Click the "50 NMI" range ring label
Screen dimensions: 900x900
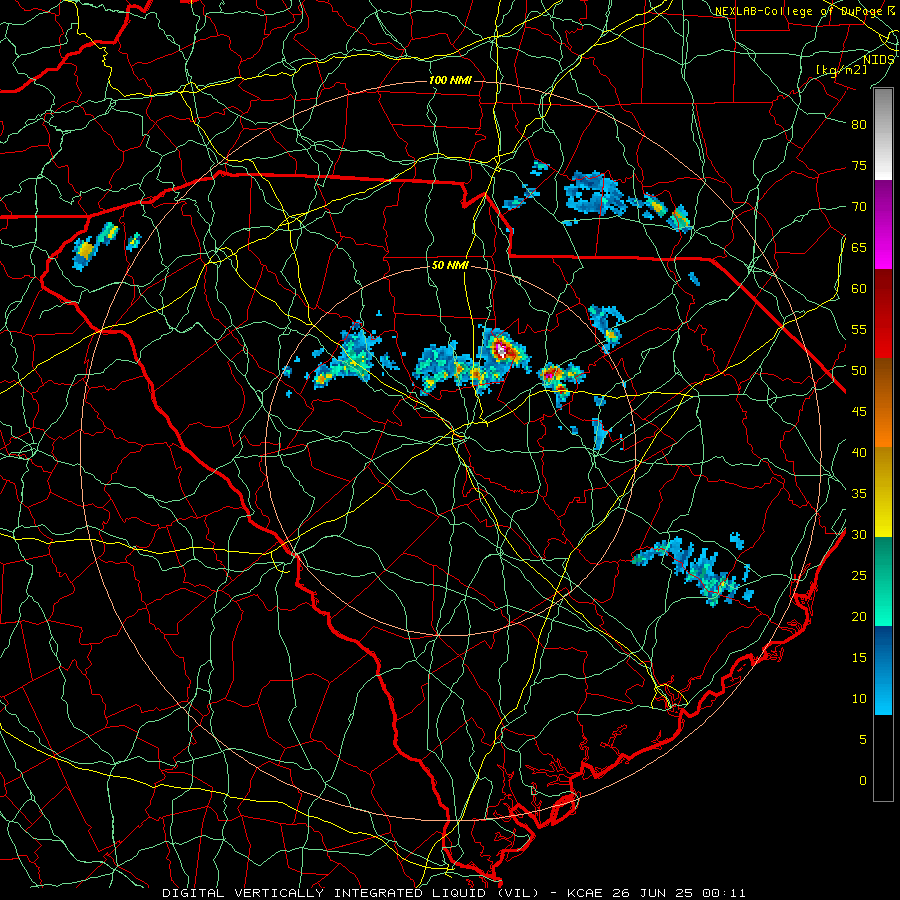[x=450, y=265]
